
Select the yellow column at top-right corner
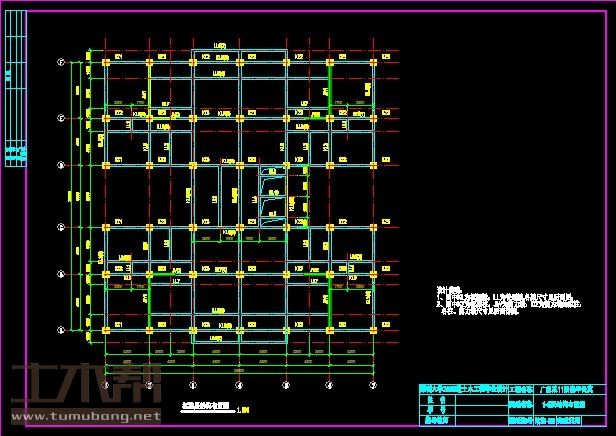(372, 62)
